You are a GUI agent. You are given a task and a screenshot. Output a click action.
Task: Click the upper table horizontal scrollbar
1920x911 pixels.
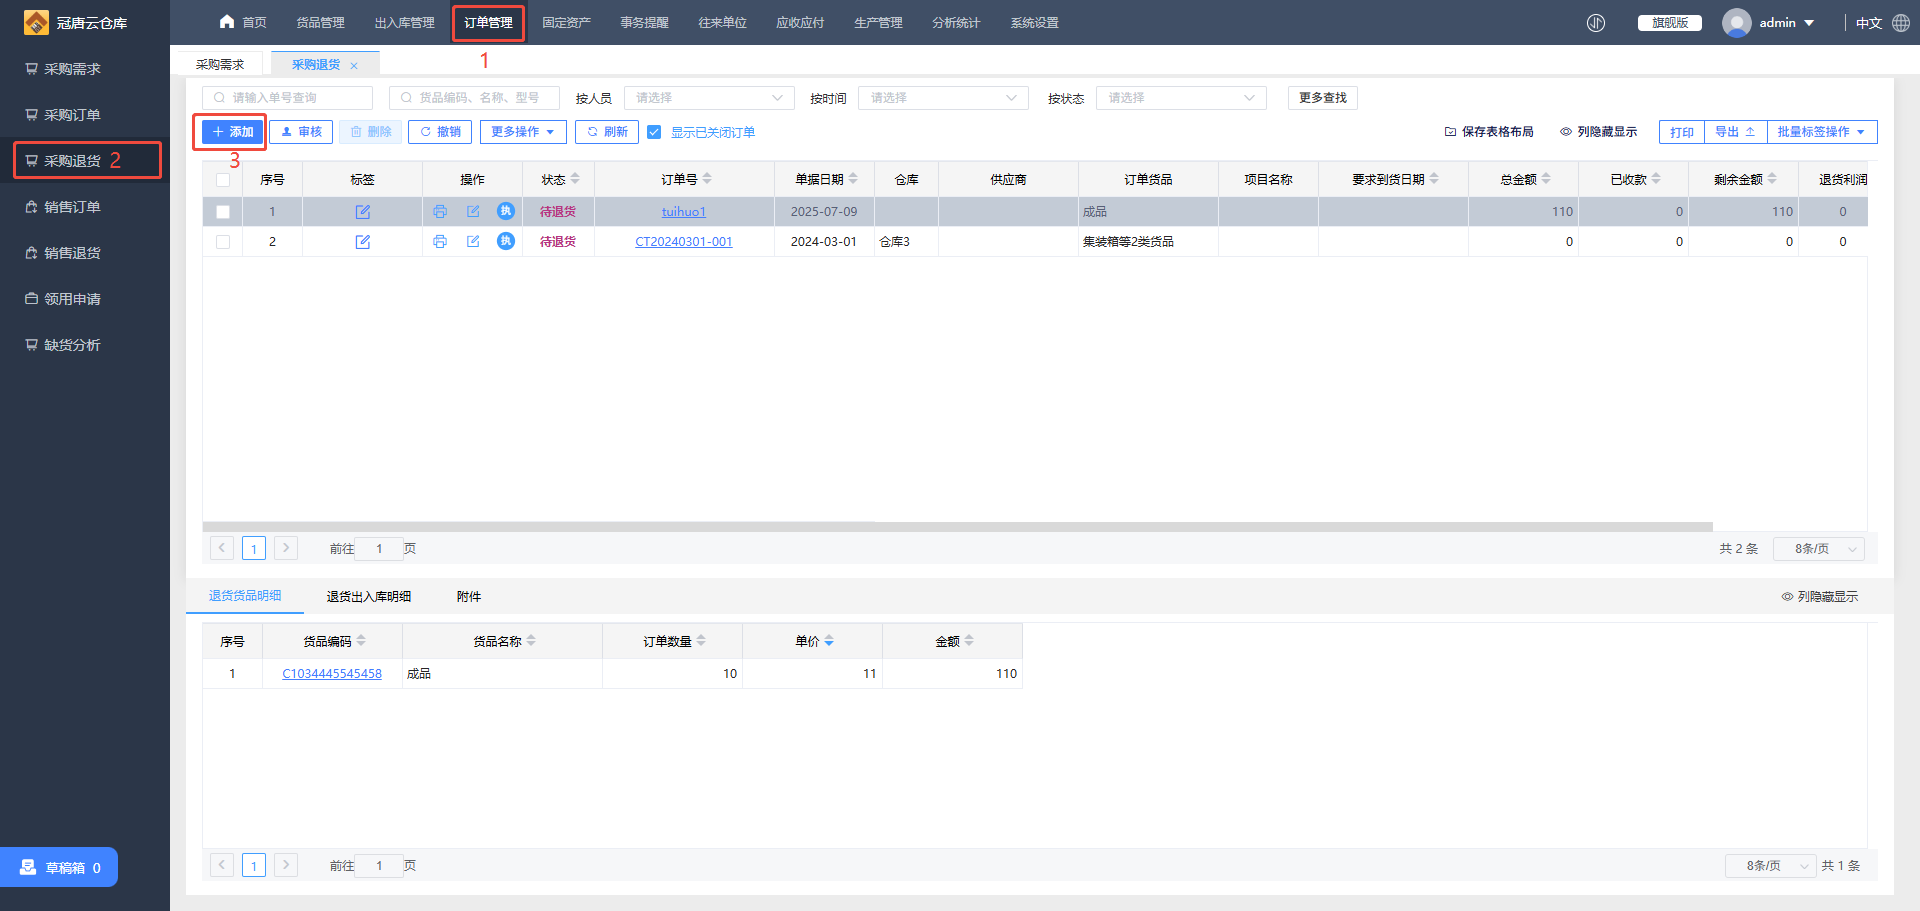point(957,526)
